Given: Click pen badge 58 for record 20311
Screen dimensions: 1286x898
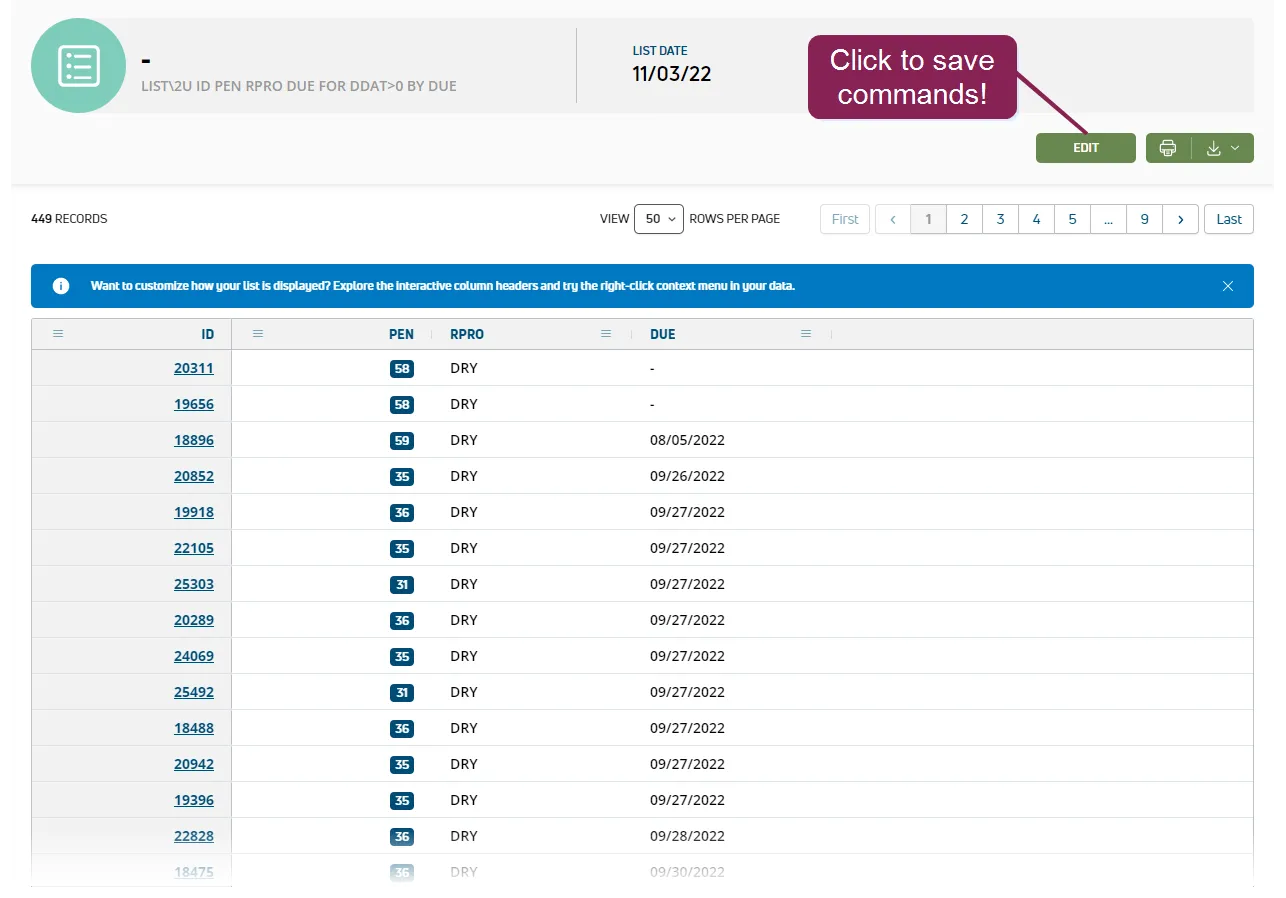Looking at the screenshot, I should click(402, 368).
